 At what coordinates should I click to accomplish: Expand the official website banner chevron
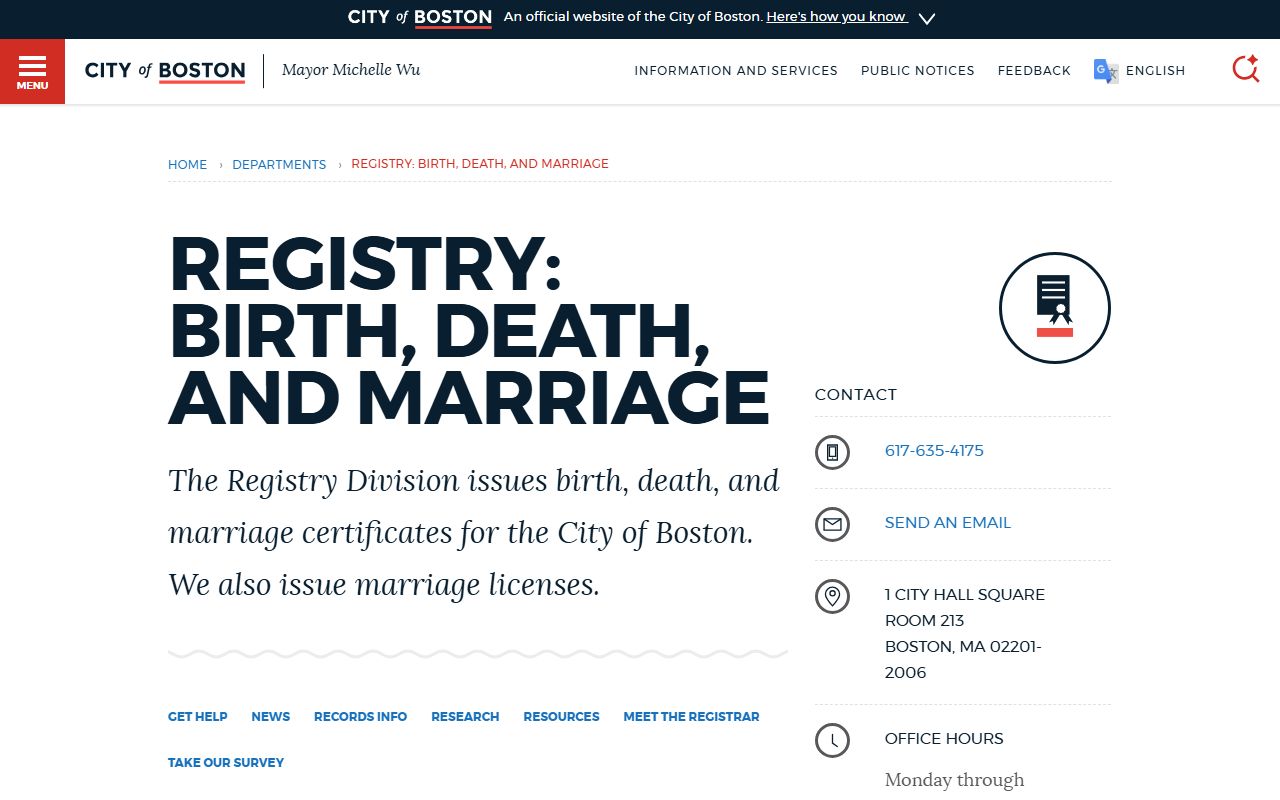pos(927,18)
